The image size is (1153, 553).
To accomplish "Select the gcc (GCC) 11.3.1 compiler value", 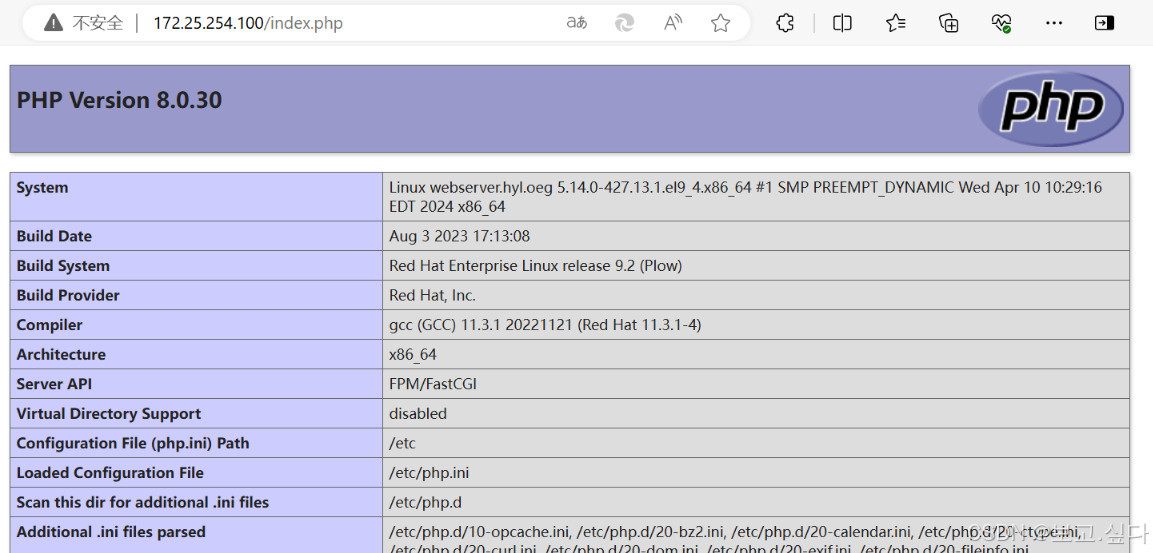I will click(x=545, y=324).
